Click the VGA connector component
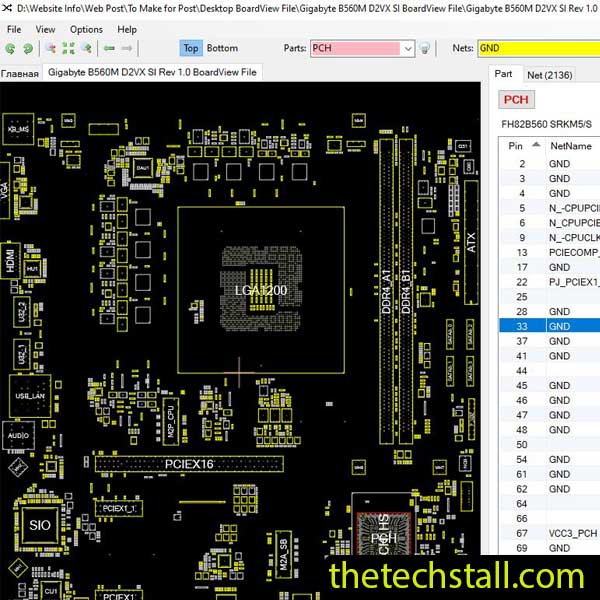Screen dimensions: 600x600 pos(5,190)
